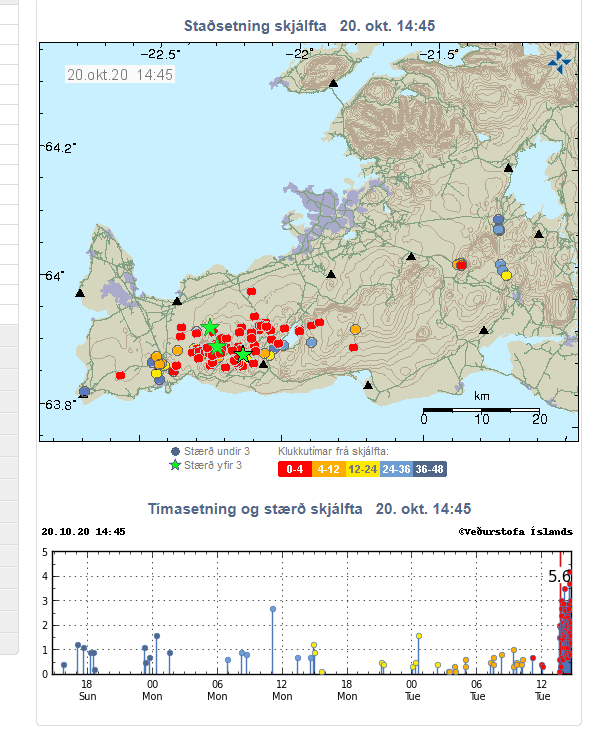
Task: Click the '©Veðurstofa Íslands' credit text
Action: pos(516,532)
